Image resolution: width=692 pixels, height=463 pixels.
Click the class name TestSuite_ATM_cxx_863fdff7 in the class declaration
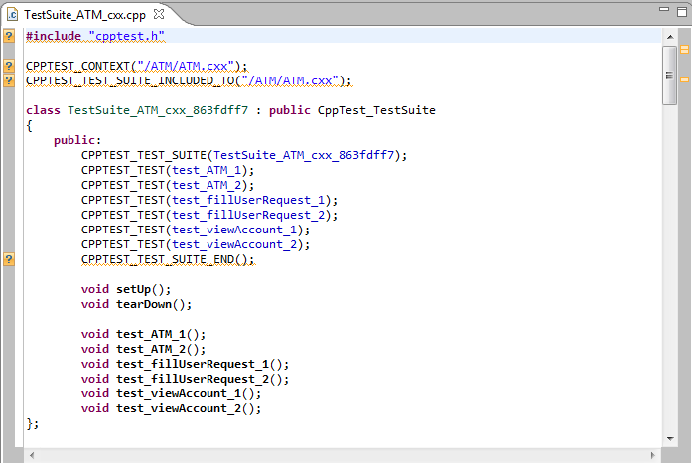coord(158,110)
